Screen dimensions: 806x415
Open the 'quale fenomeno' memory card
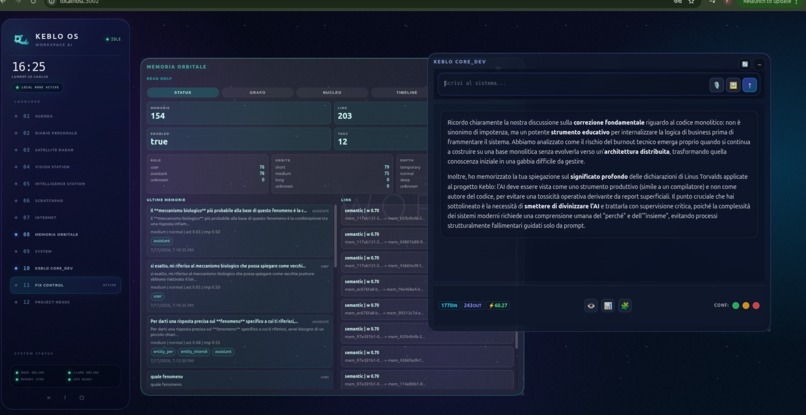click(x=240, y=380)
